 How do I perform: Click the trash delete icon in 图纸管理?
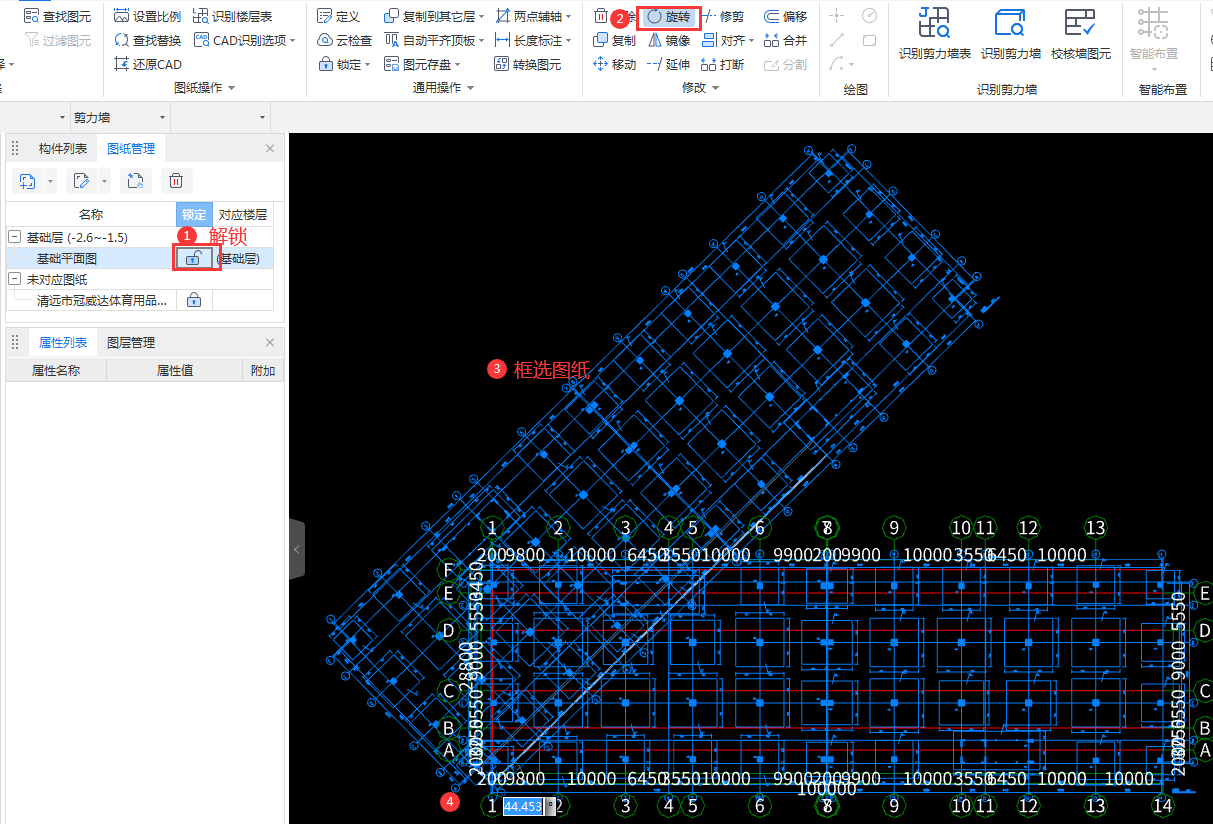(x=176, y=181)
